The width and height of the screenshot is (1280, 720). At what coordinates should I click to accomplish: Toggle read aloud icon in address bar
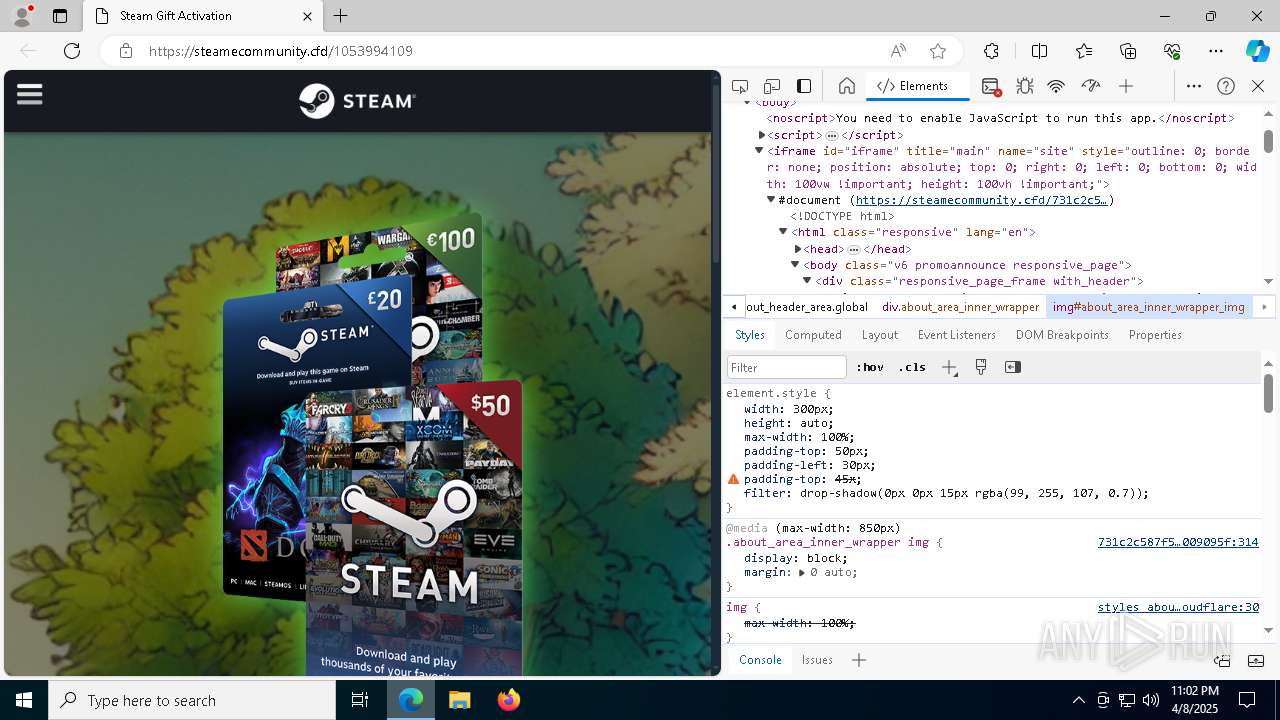click(x=898, y=51)
